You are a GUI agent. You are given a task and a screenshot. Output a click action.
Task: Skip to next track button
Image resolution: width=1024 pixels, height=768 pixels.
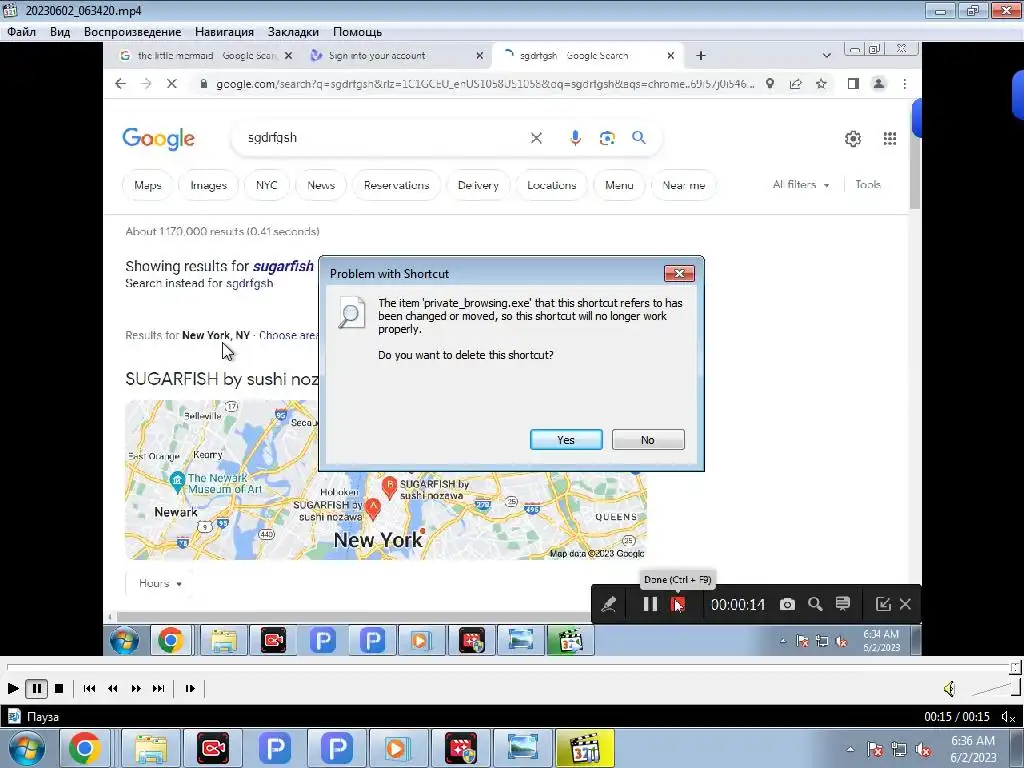tap(159, 688)
